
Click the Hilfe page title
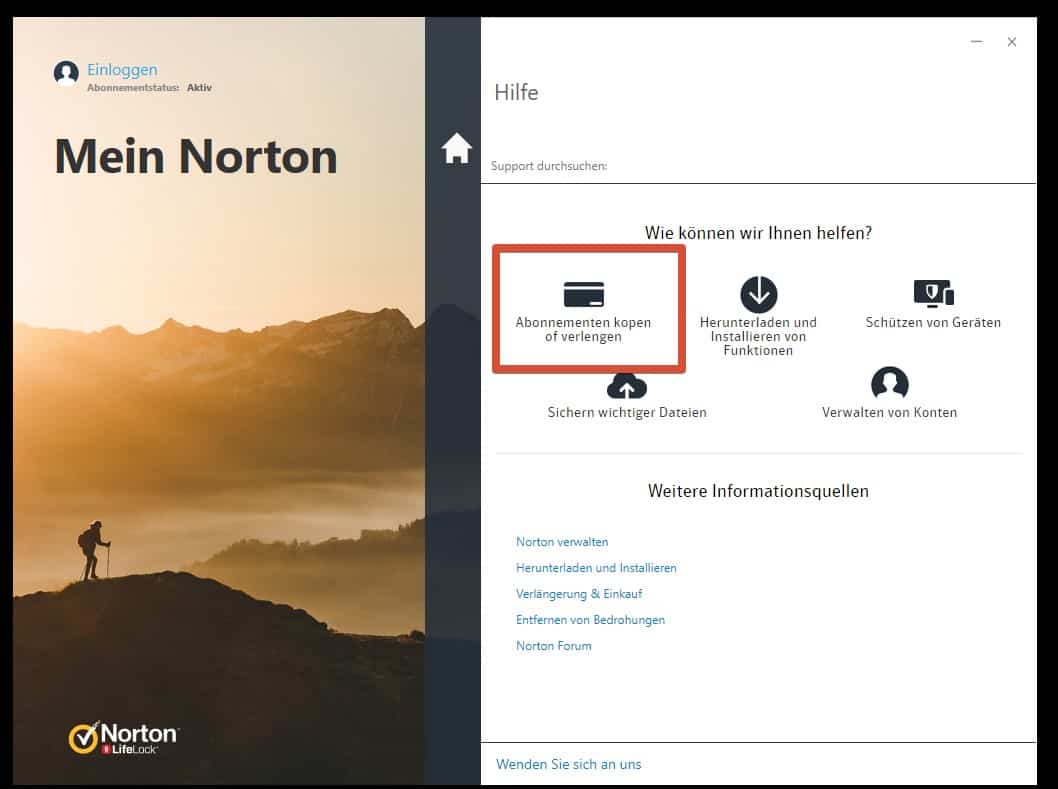pos(516,92)
